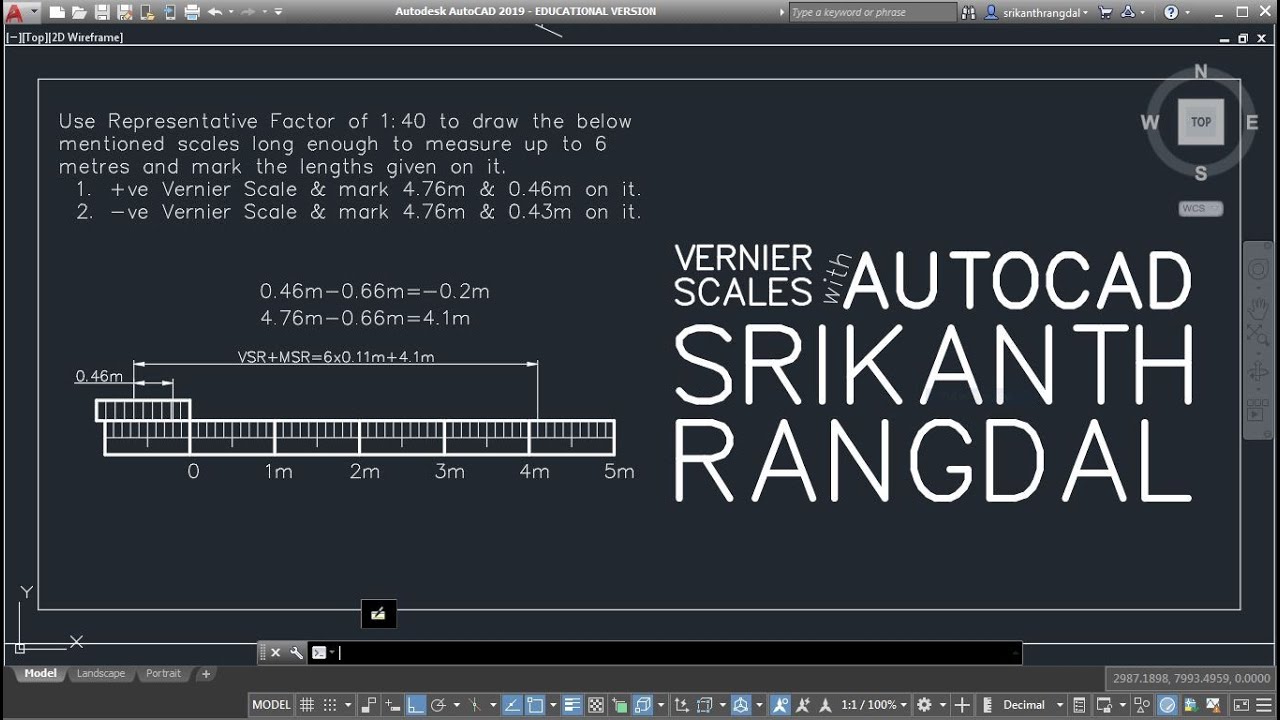
Task: Expand the Help dropdown arrow
Action: point(1186,12)
